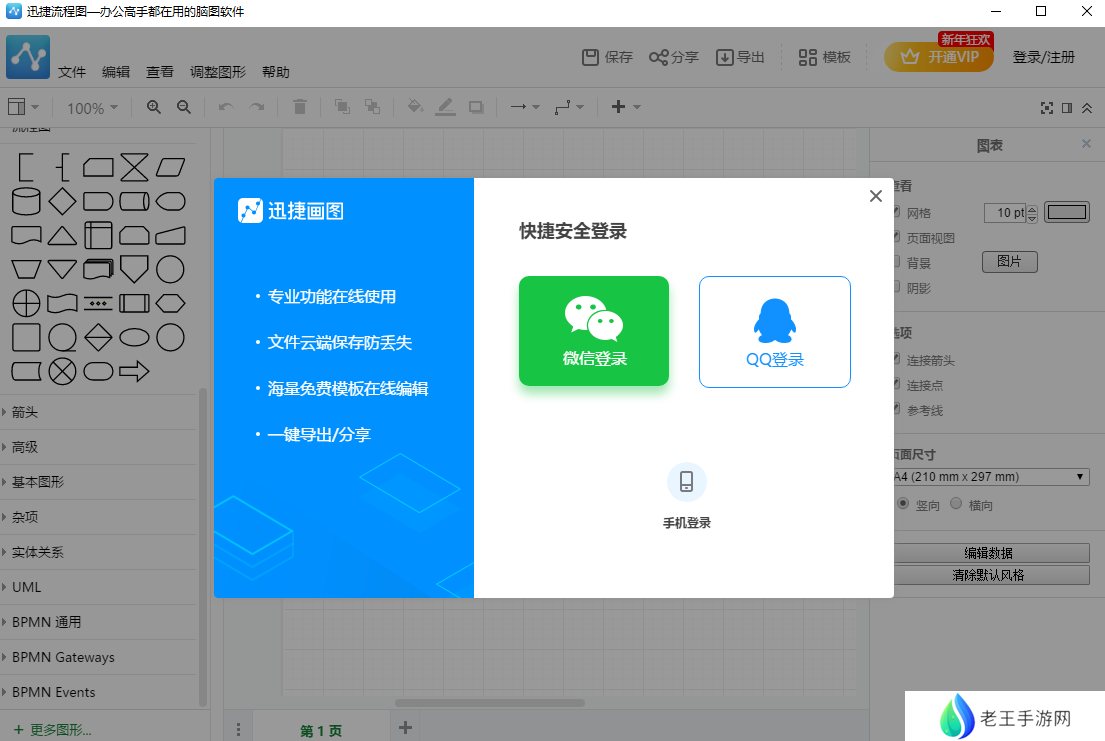Close the login dialog
The width and height of the screenshot is (1105, 741).
875,196
